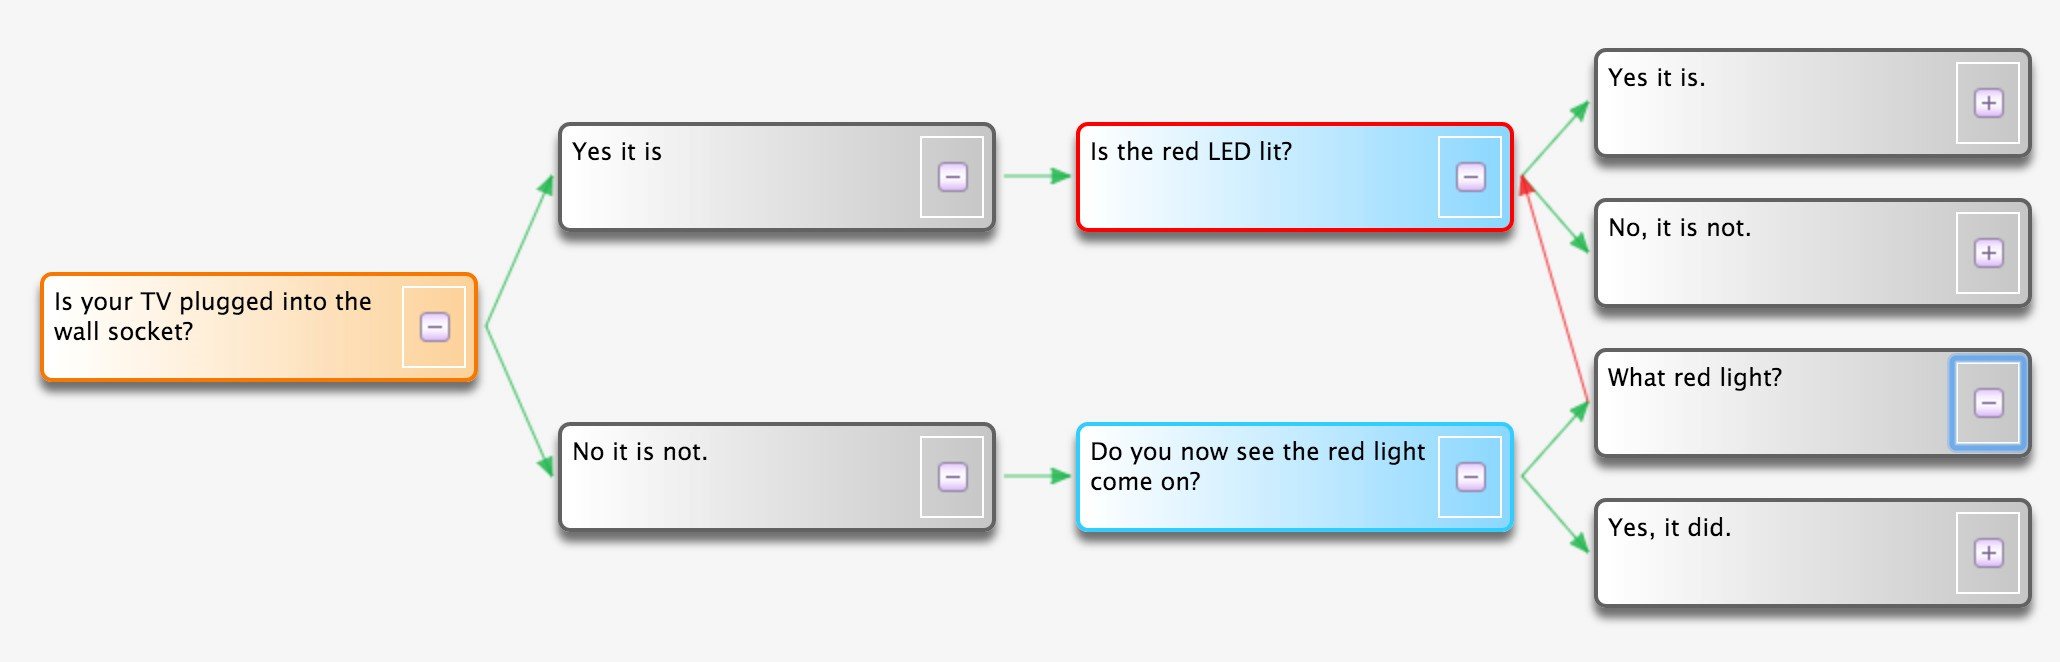Screen dimensions: 2060x662
Task: Expand the 'No, it is not.' answer node
Action: [1988, 253]
